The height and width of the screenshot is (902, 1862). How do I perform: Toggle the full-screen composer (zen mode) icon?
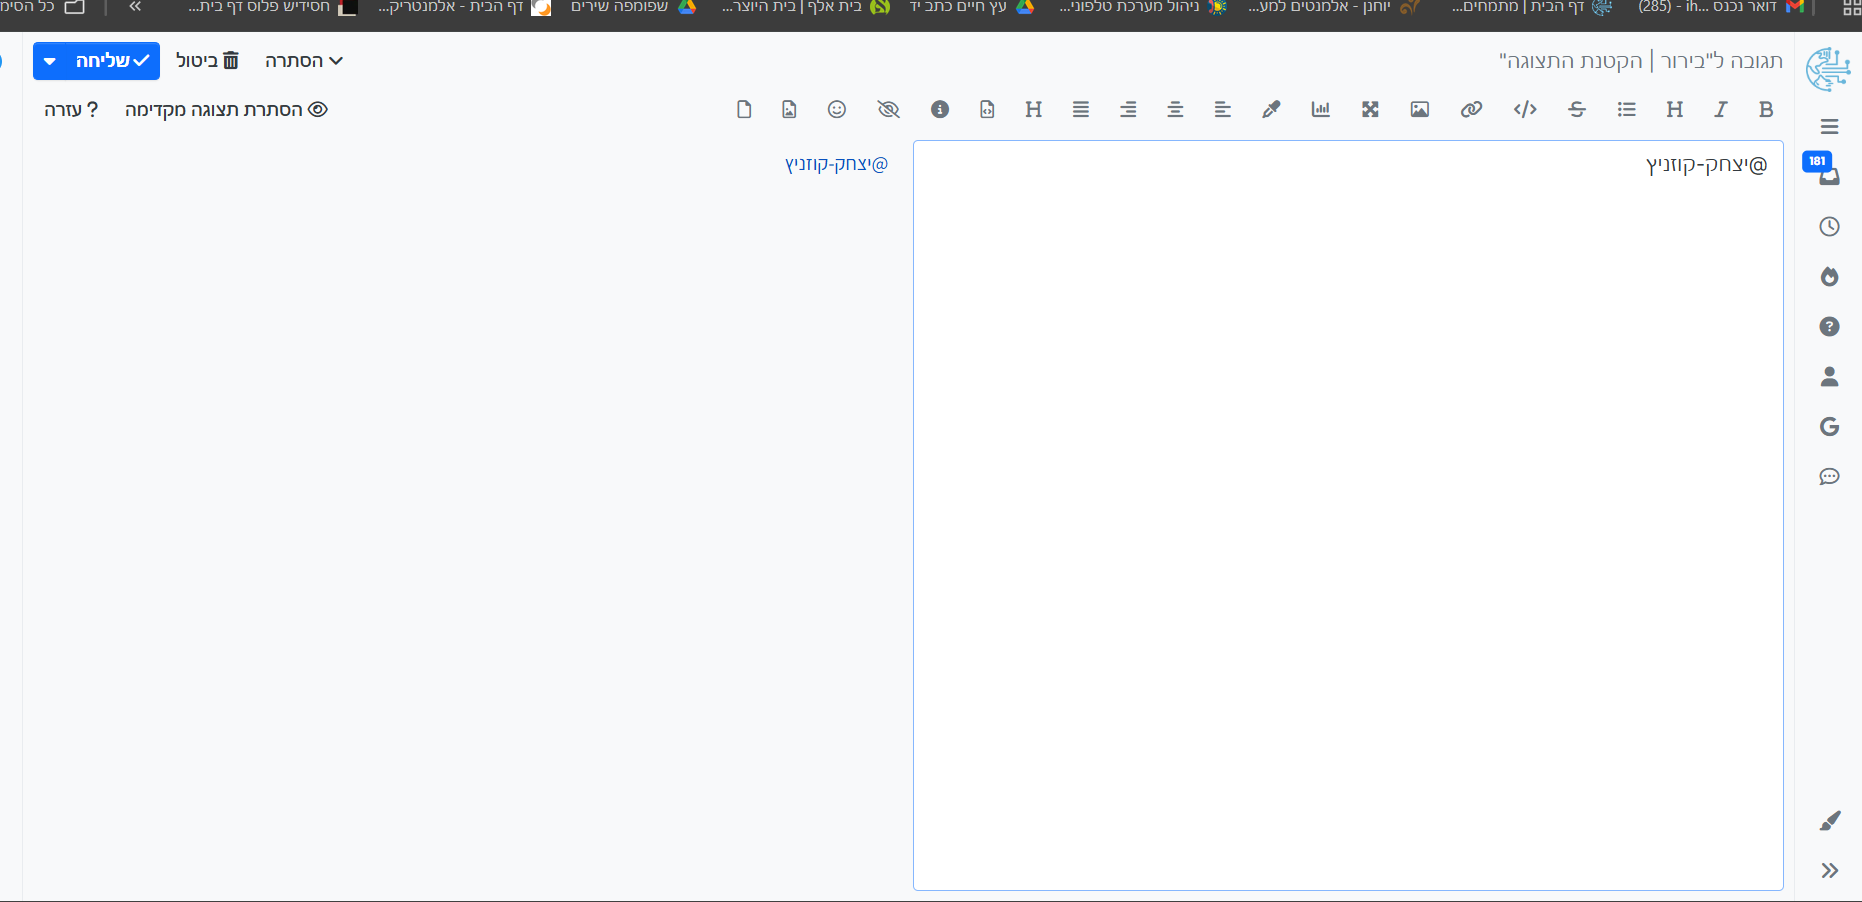click(x=1370, y=110)
